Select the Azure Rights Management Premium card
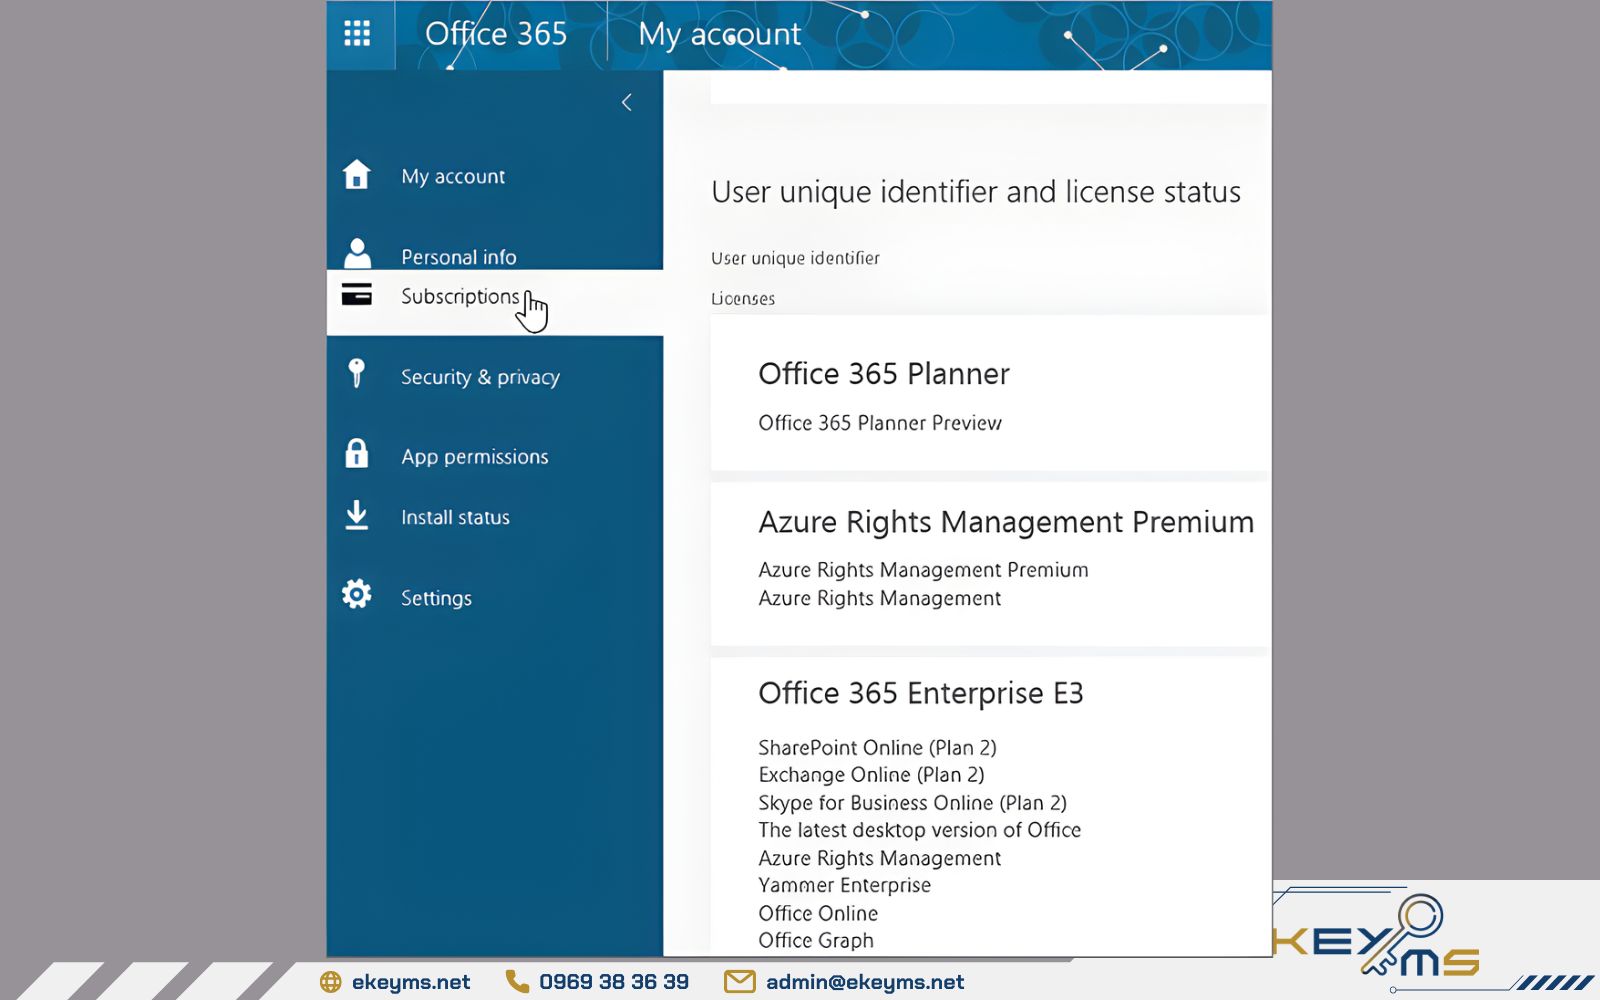 [x=989, y=563]
